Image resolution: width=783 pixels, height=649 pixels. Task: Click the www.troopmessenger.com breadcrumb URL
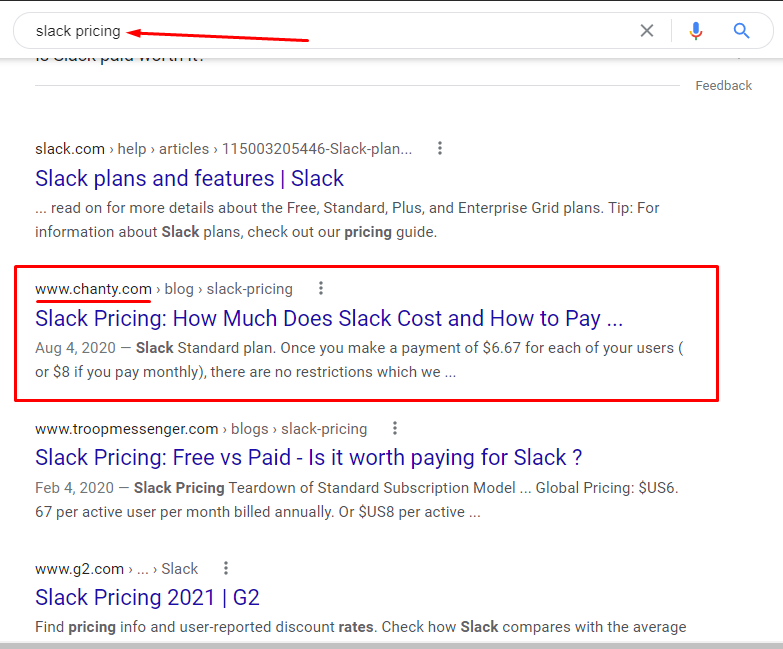coord(201,429)
